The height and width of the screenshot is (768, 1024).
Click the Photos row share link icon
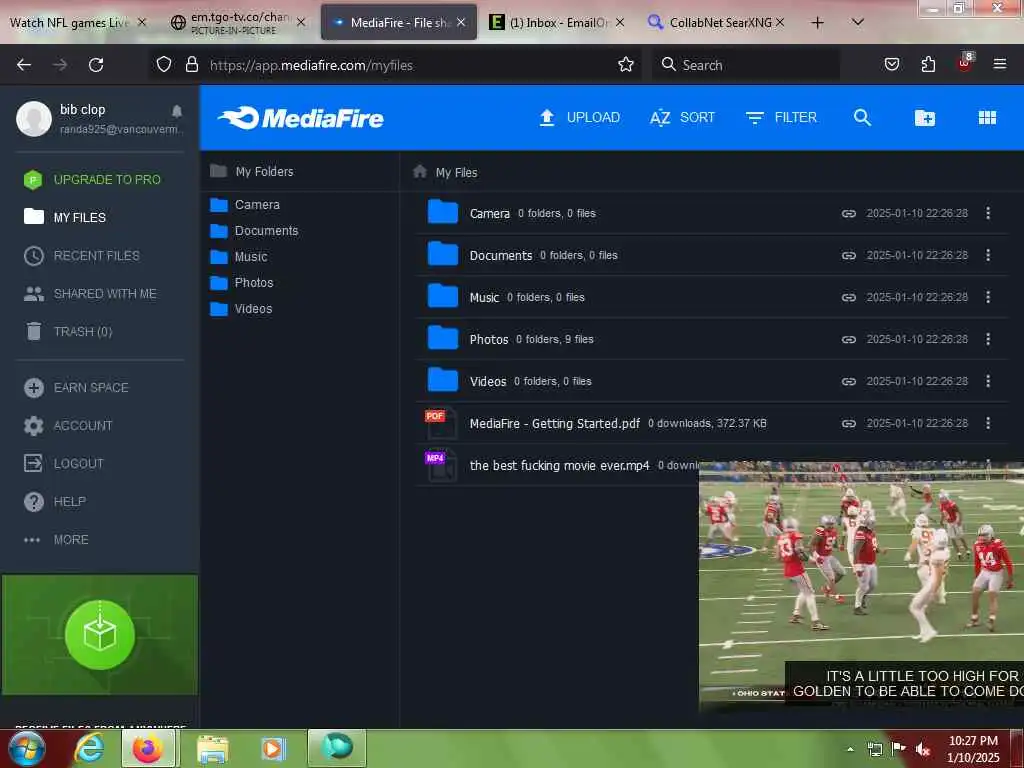pos(848,340)
